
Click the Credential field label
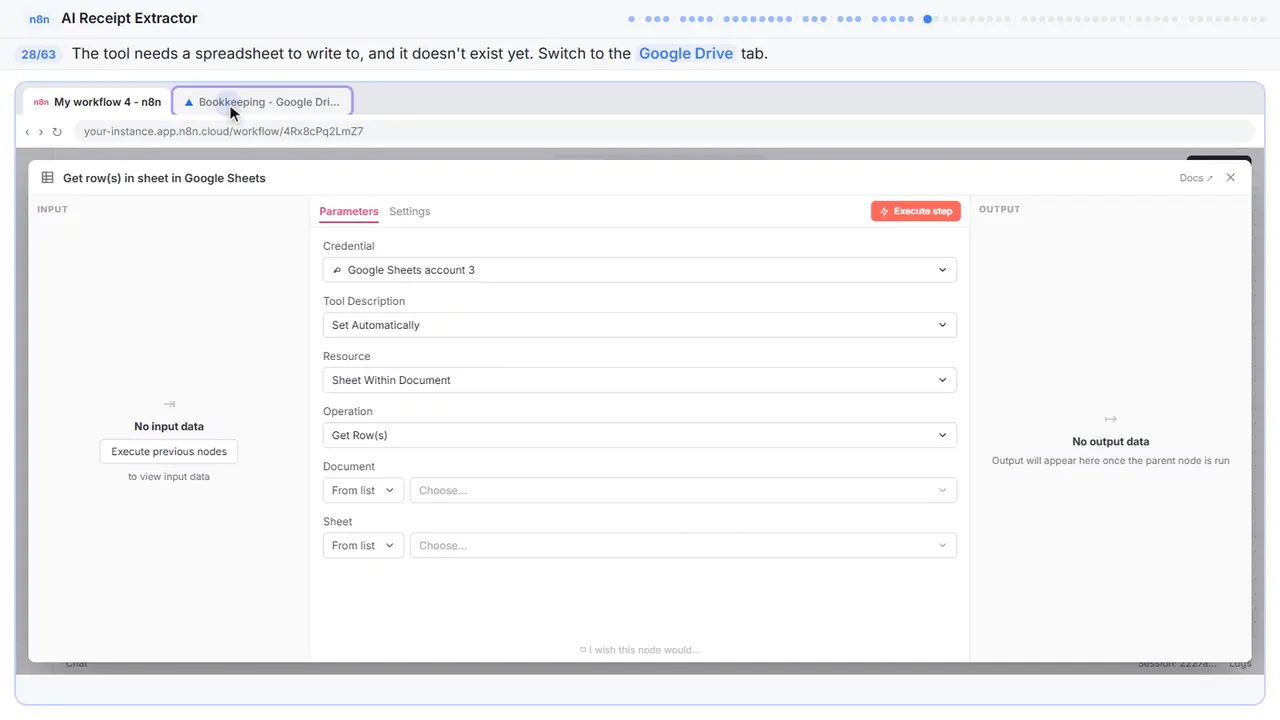tap(349, 246)
